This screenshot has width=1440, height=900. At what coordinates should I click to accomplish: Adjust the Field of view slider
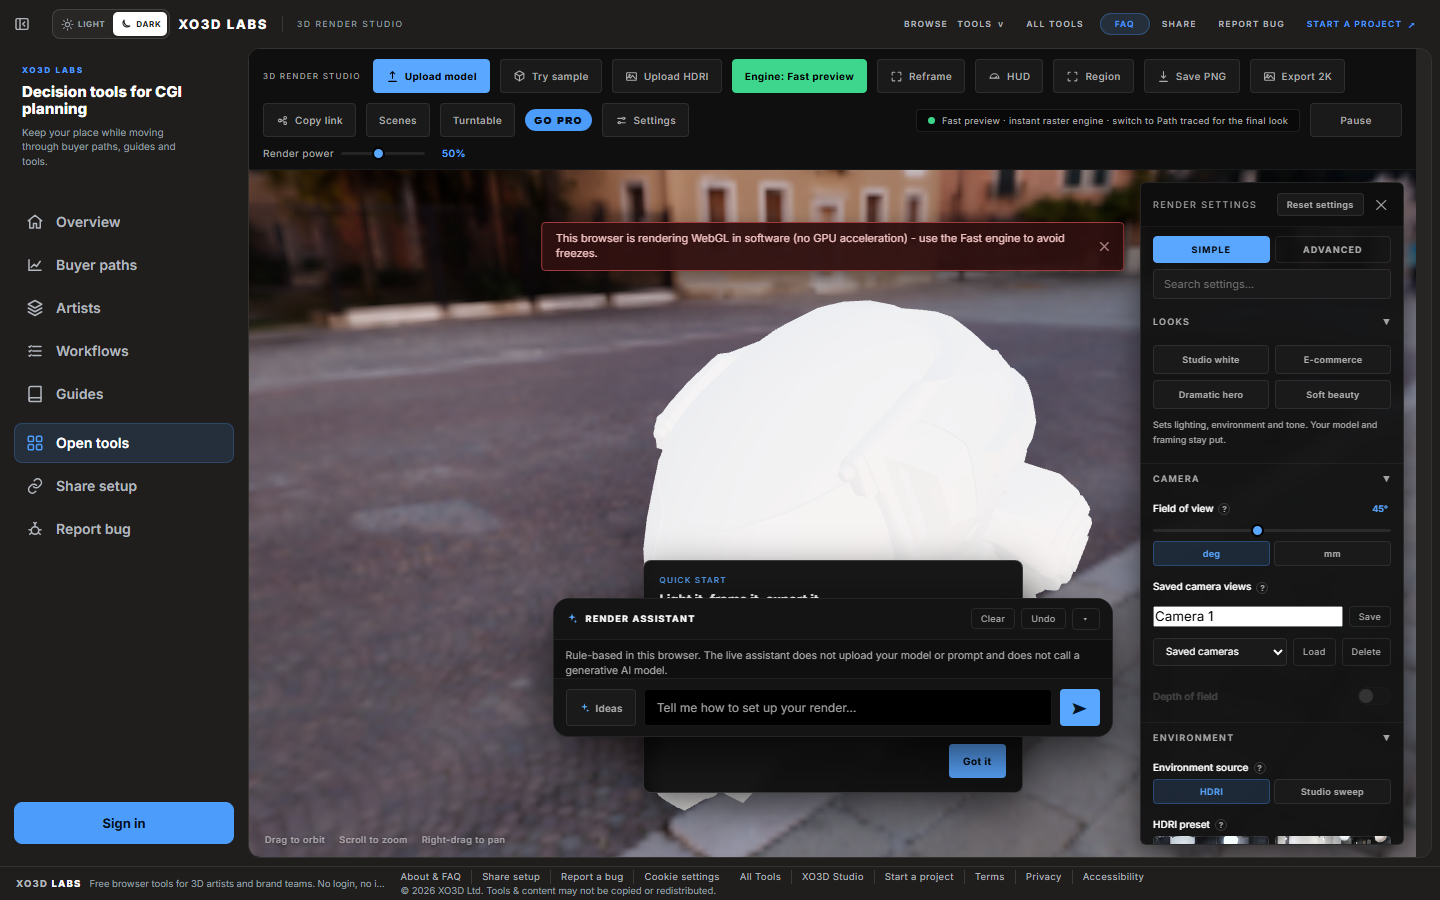tap(1271, 531)
